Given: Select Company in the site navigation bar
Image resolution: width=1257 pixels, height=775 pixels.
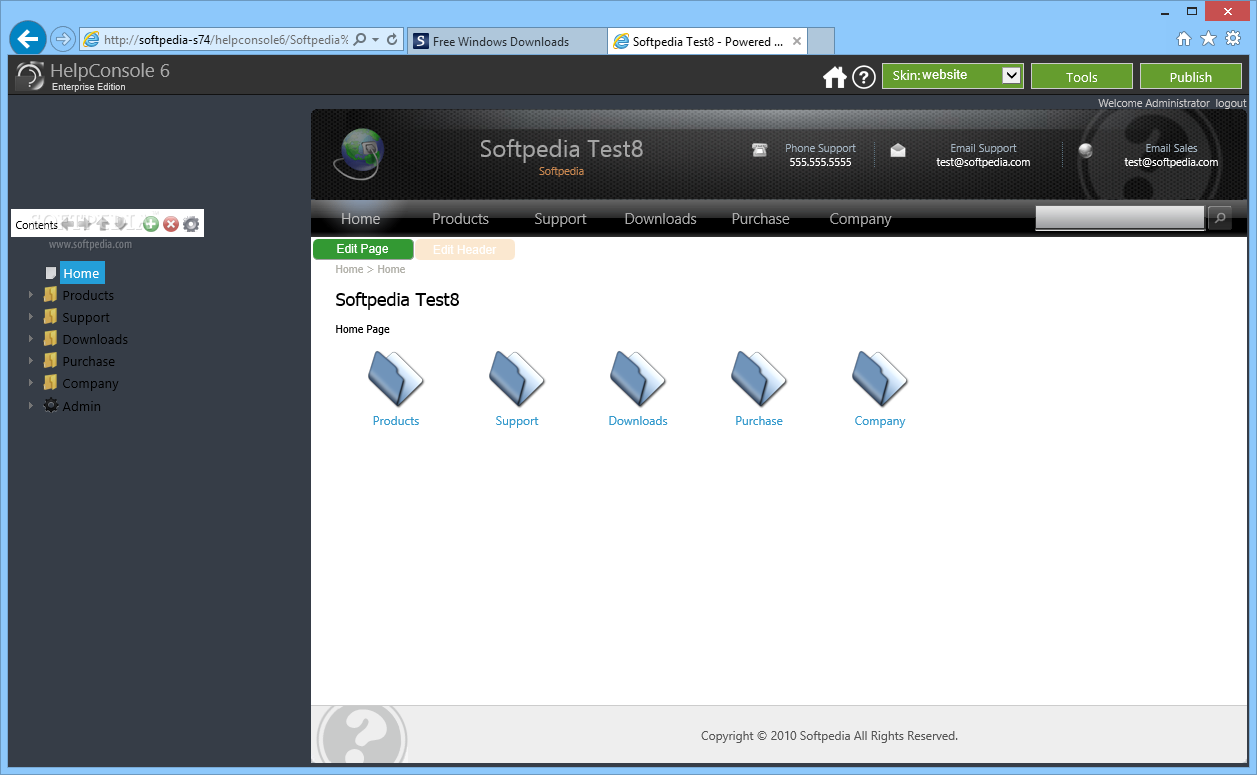Looking at the screenshot, I should [860, 219].
